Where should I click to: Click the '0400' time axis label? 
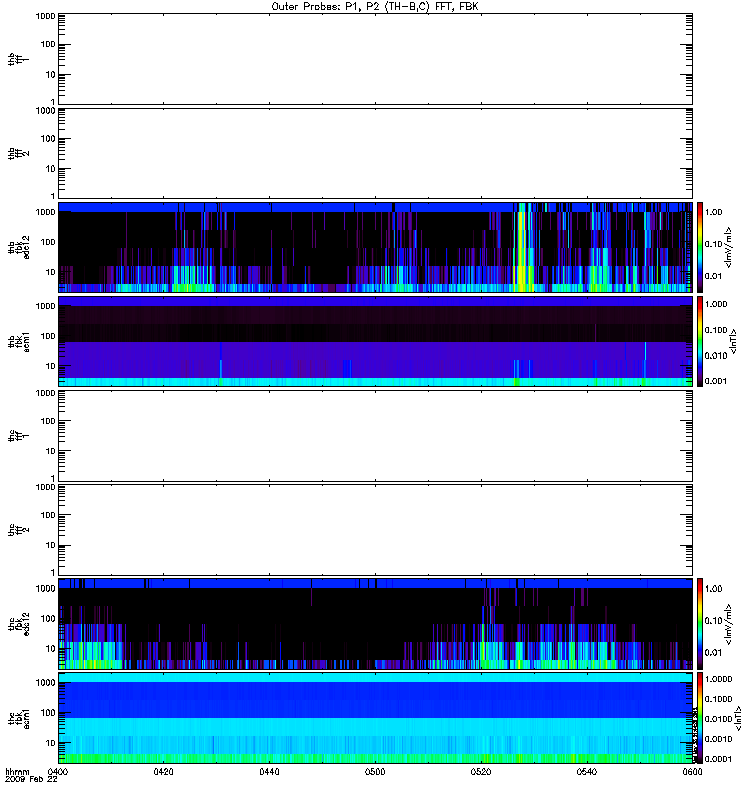(57, 771)
